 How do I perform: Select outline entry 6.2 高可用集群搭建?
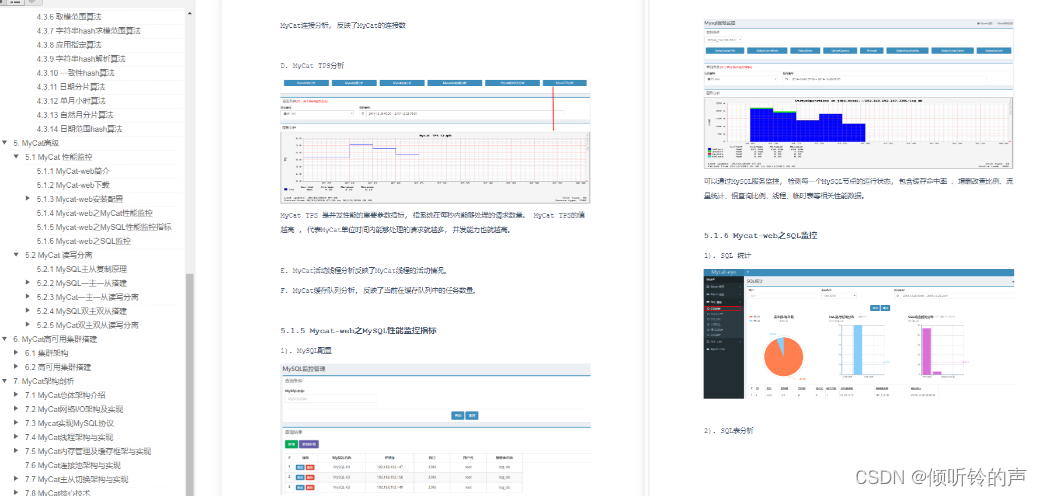(58, 367)
